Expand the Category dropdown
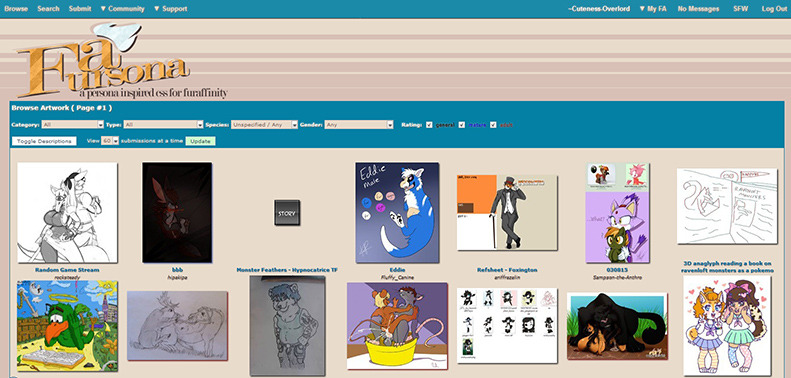 coord(73,125)
